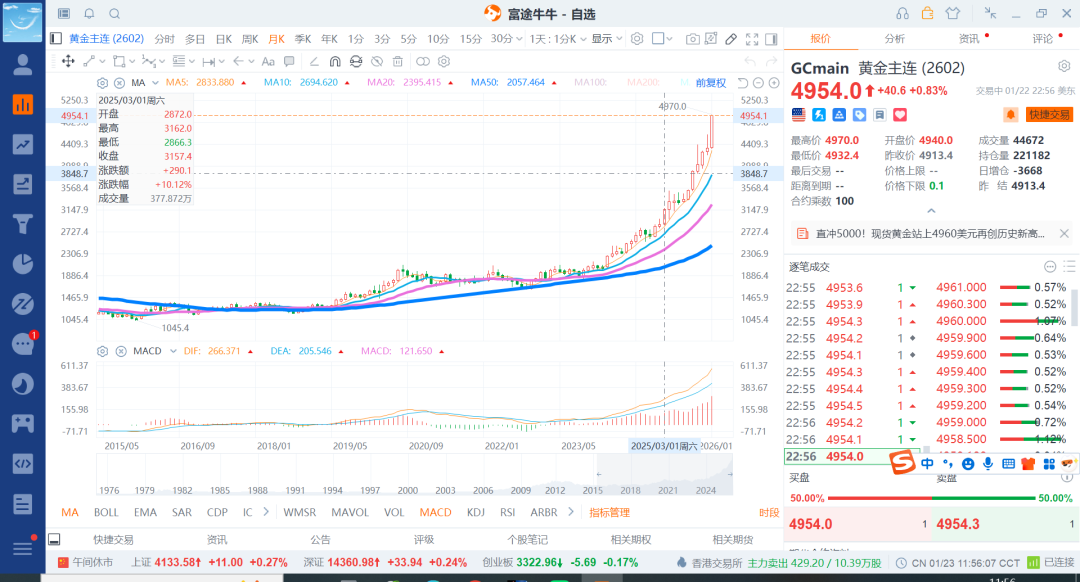1080x582 pixels.
Task: Toggle right quote panel visibility icon
Action: 771,39
